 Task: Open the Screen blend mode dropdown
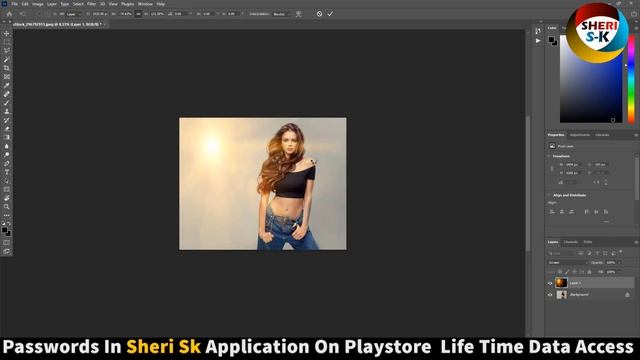click(x=567, y=262)
